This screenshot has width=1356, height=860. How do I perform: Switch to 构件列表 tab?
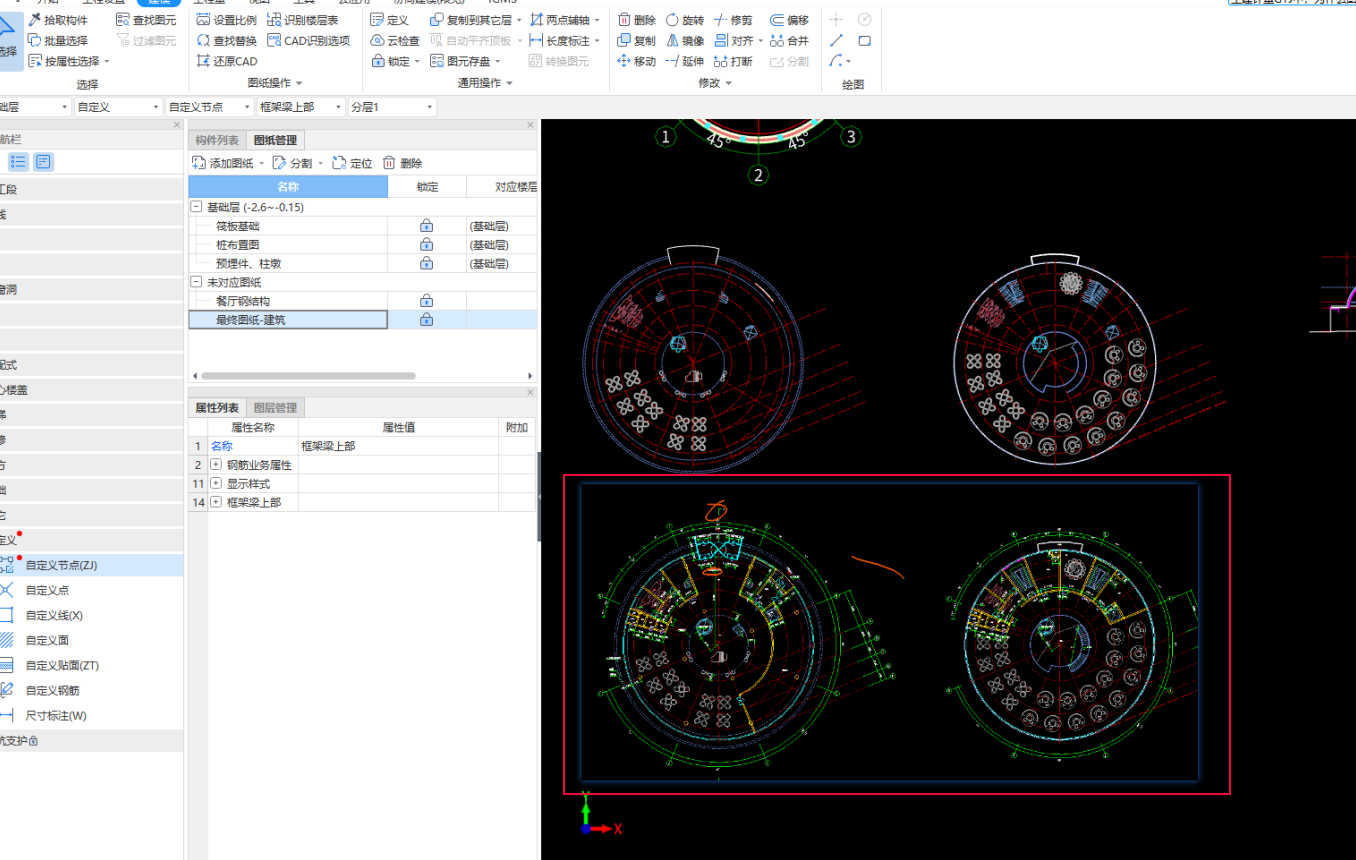coord(217,140)
